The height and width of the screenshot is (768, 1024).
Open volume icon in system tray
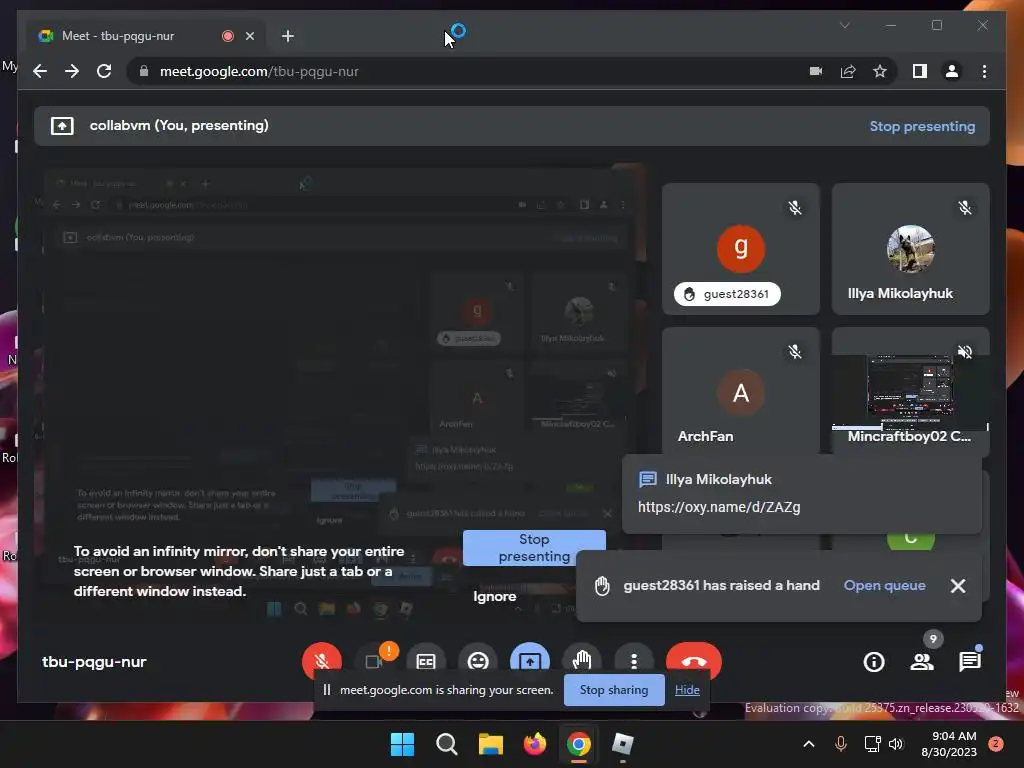click(x=896, y=744)
